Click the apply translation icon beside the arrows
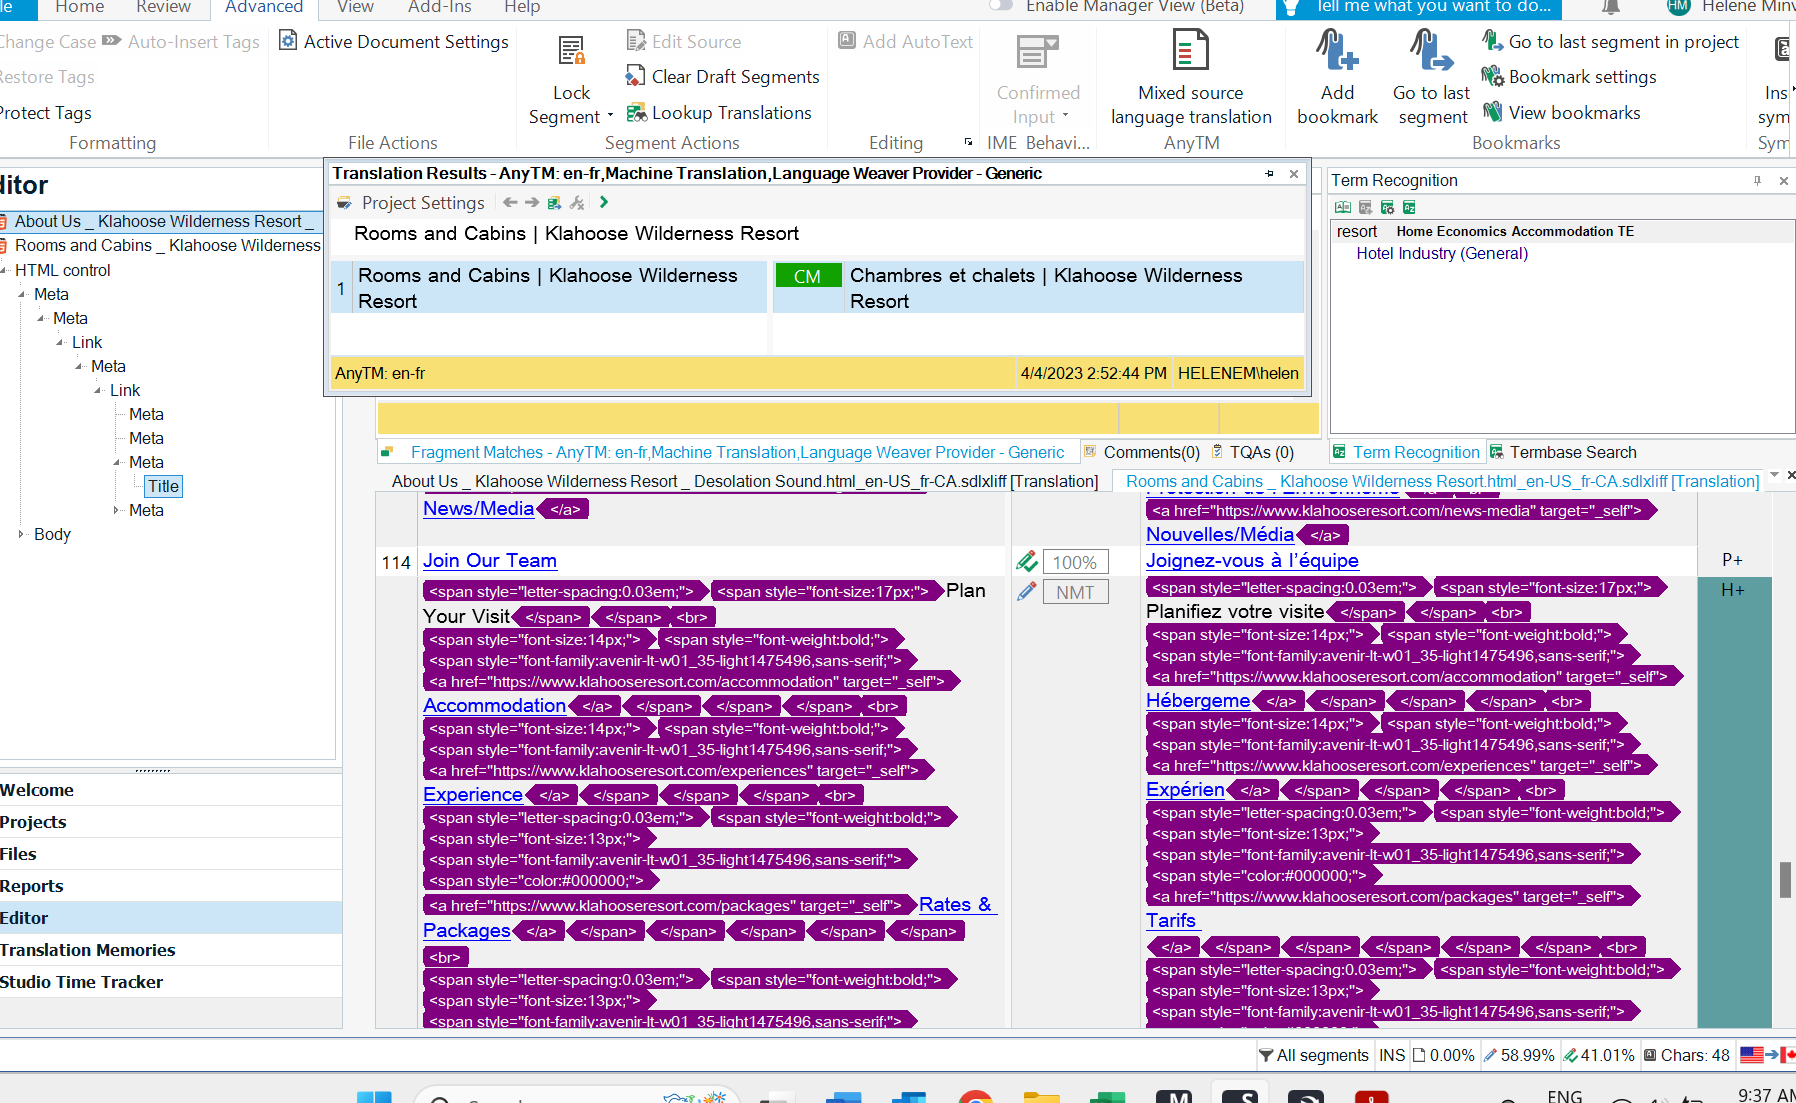The width and height of the screenshot is (1796, 1103). (554, 202)
